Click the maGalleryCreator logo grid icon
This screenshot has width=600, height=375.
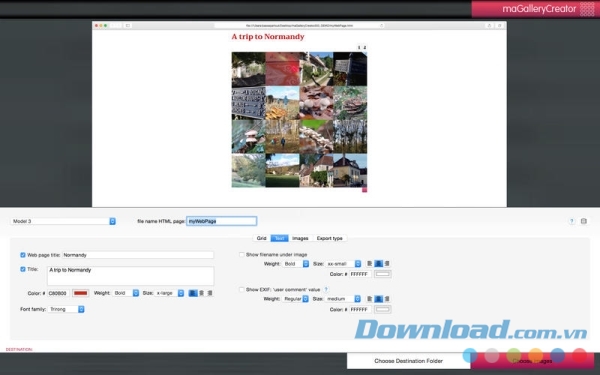[587, 9]
